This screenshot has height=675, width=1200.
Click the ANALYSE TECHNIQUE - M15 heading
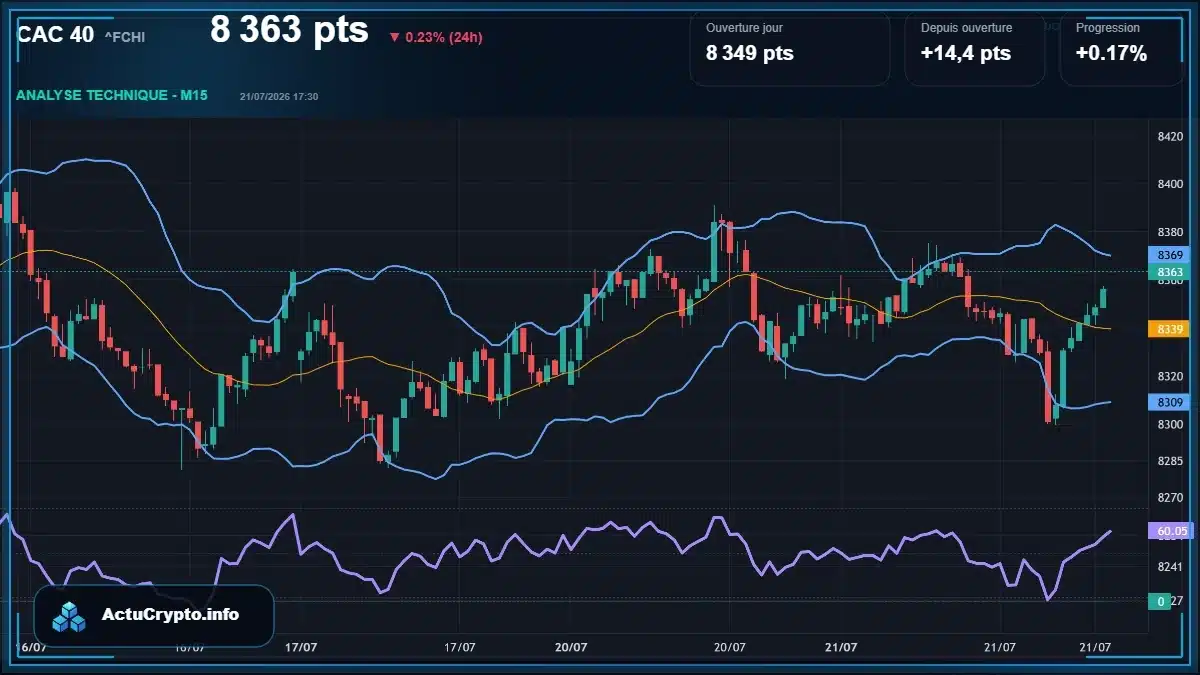pyautogui.click(x=112, y=95)
